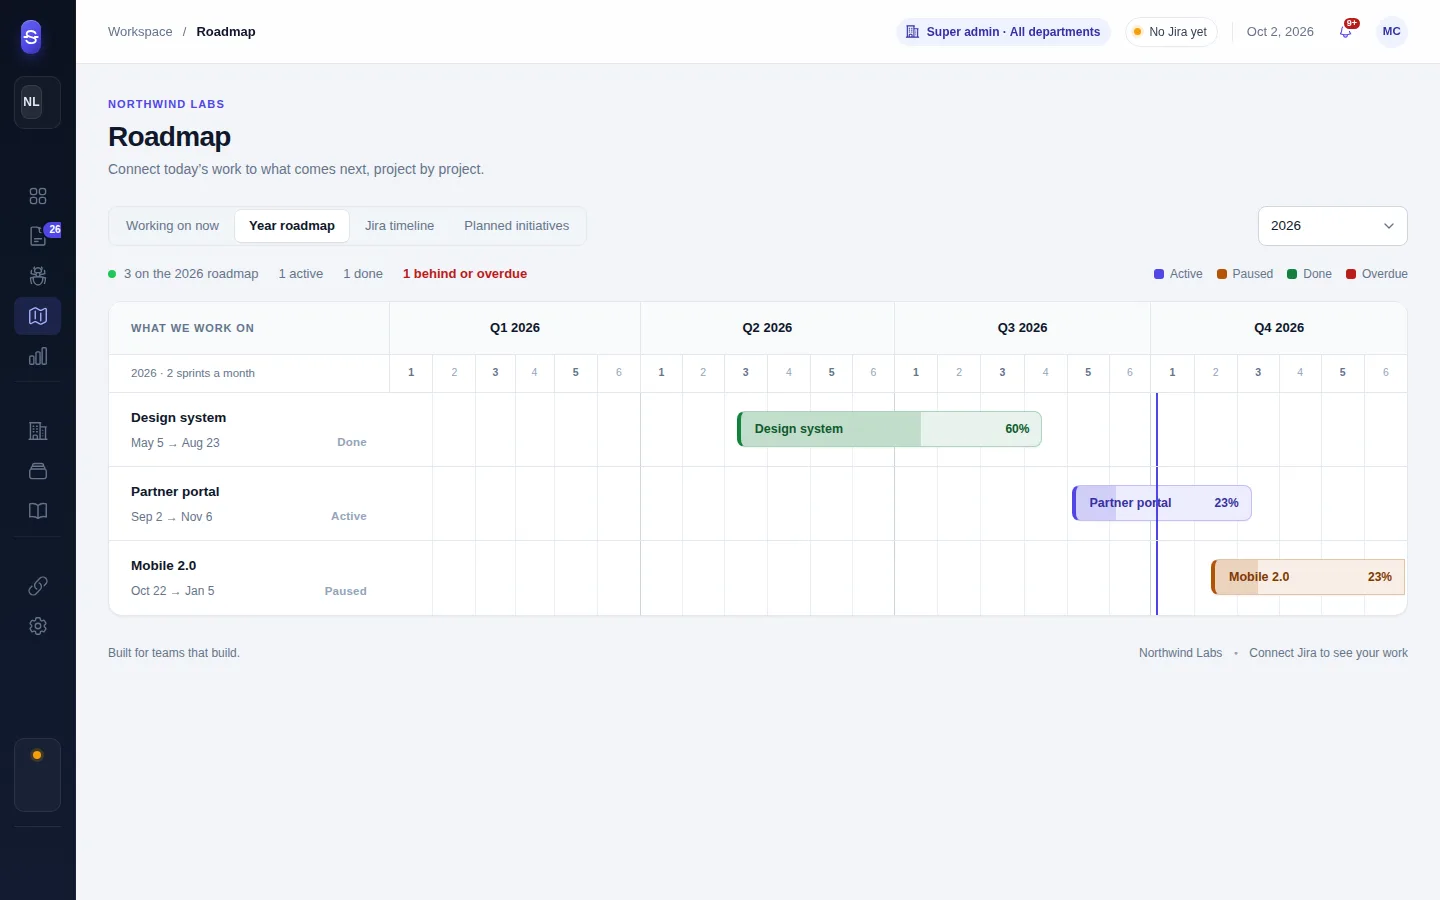
Task: Click the Oct 22 → Jan 5 date range
Action: [x=173, y=591]
